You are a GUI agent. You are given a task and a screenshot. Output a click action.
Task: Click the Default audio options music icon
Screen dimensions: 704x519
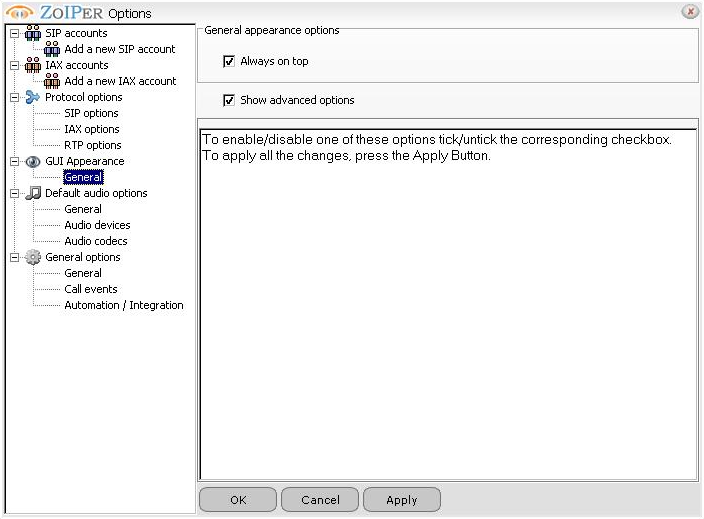33,193
